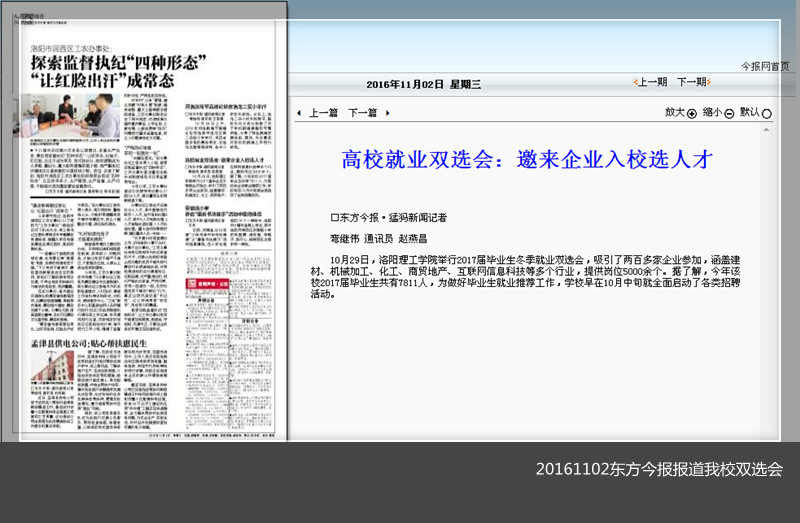
Task: Click the right arrow icon beside 下一篇
Action: 387,113
